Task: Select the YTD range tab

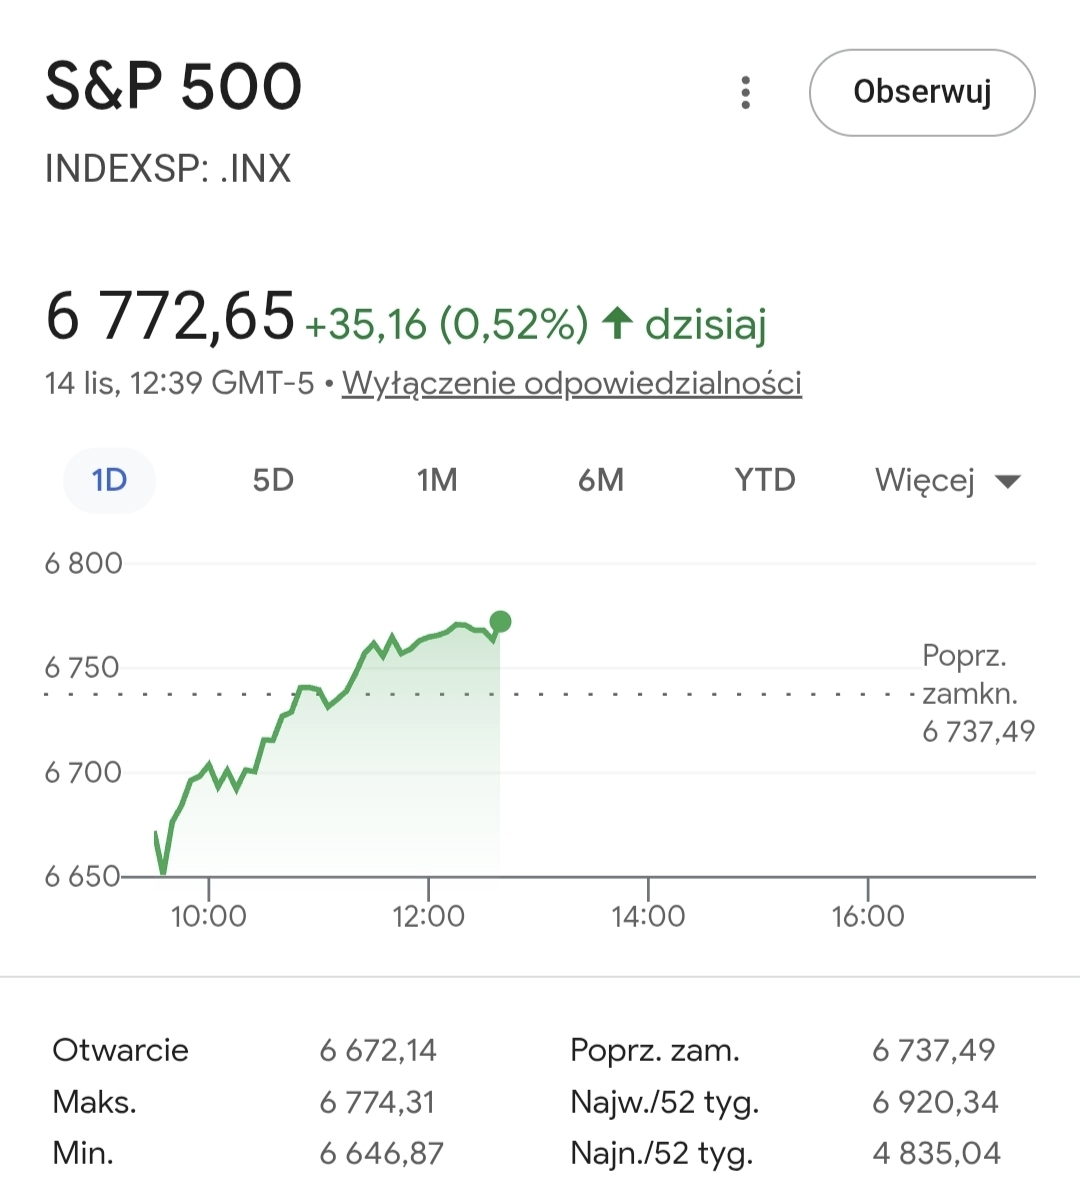Action: [765, 480]
